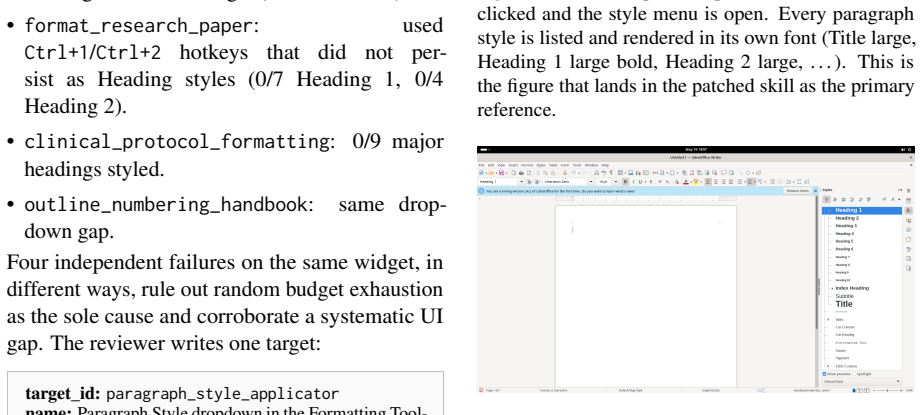Click the power icon in the top bar
This screenshot has width=922, height=415.
911,149
